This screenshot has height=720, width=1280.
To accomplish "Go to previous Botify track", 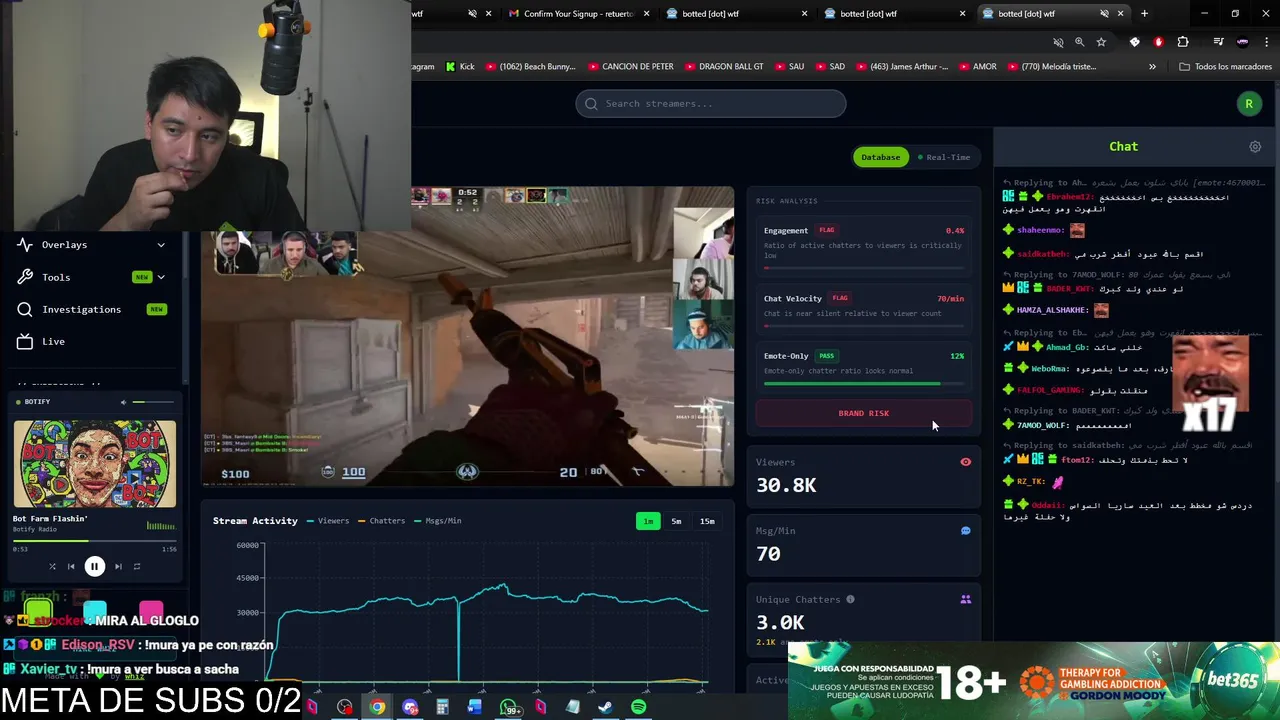I will (71, 566).
